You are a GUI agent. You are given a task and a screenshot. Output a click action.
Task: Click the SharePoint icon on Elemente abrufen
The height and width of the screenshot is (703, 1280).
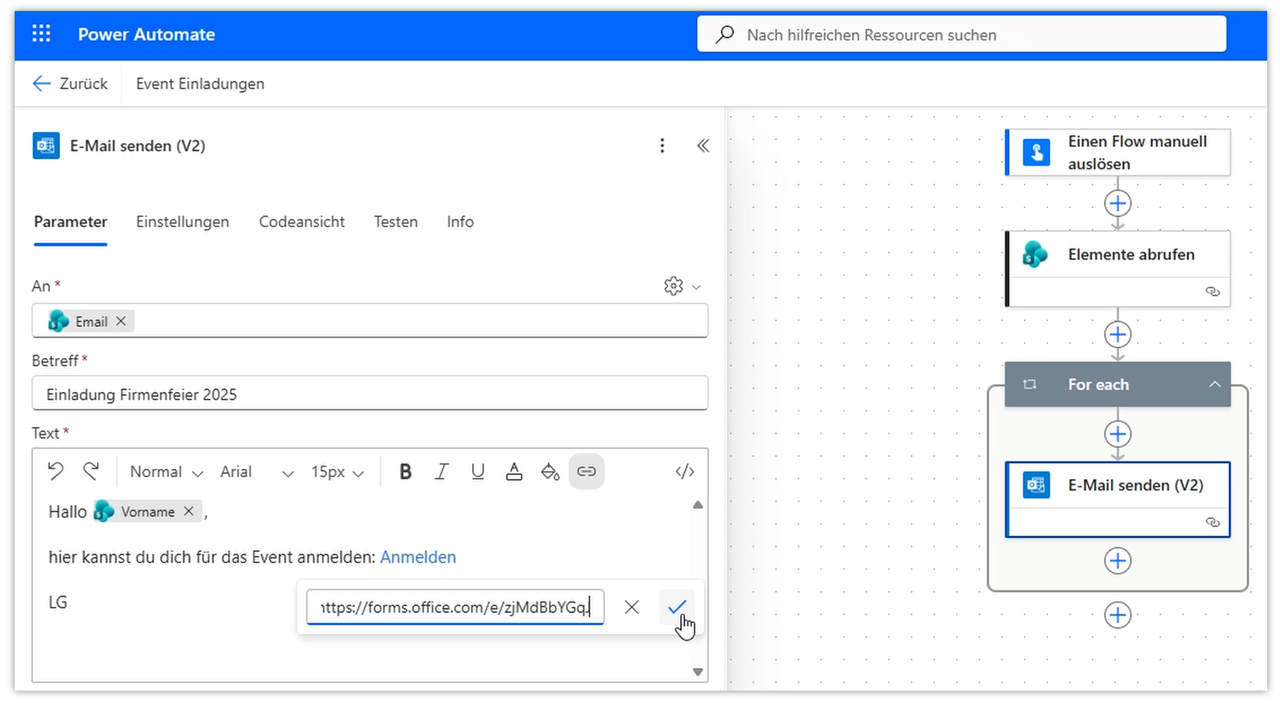[1035, 255]
